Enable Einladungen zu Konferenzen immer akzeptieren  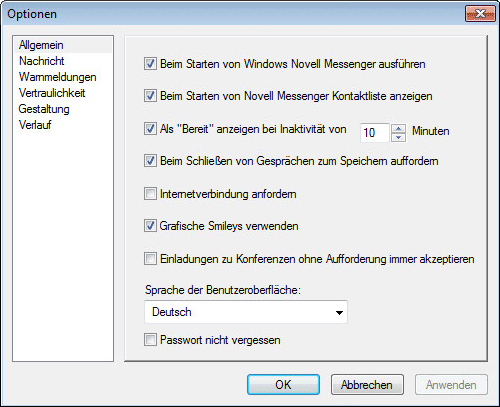[150, 259]
